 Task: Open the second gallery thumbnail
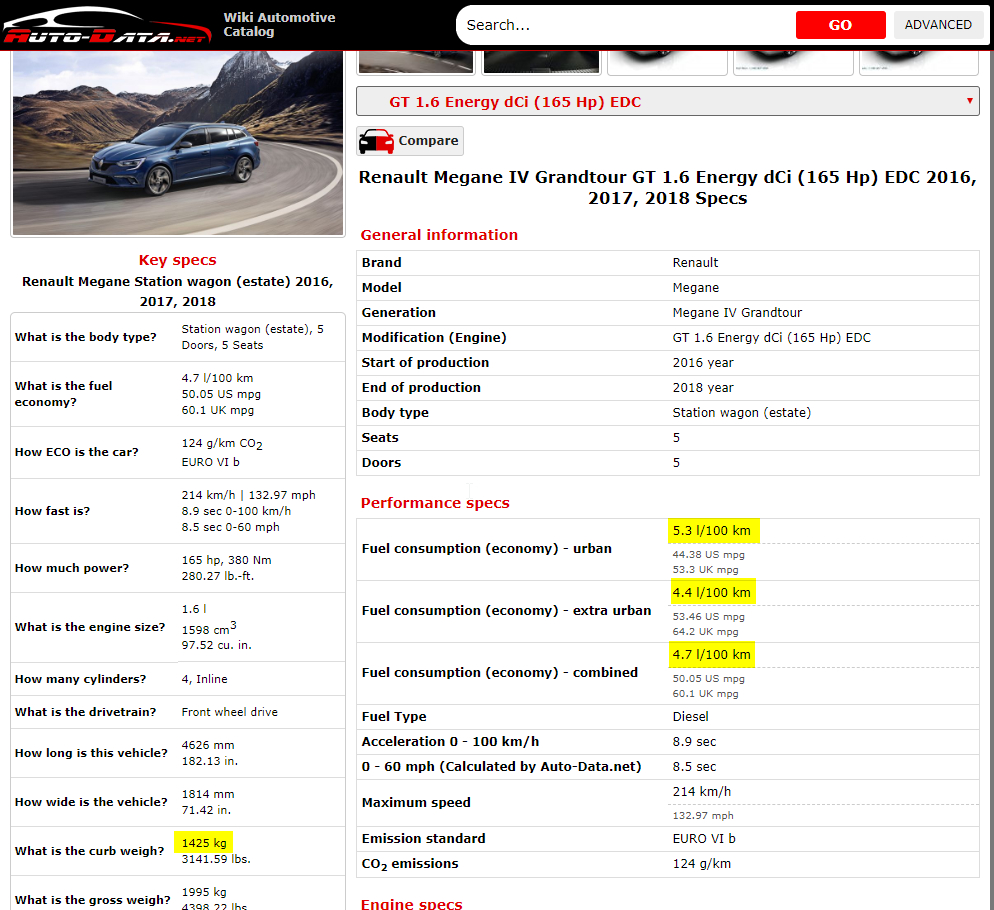(541, 62)
